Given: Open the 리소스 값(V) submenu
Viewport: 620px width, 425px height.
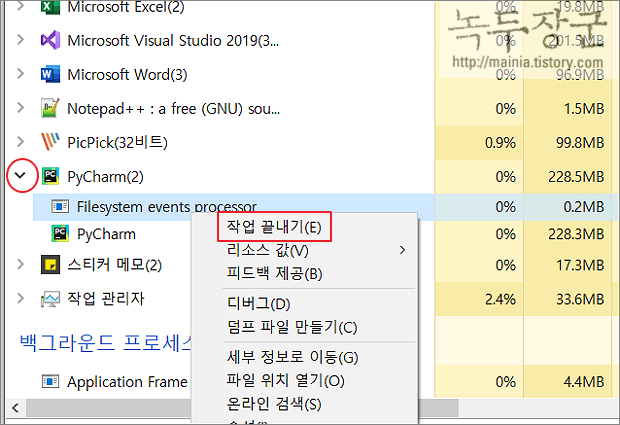Looking at the screenshot, I should click(304, 250).
